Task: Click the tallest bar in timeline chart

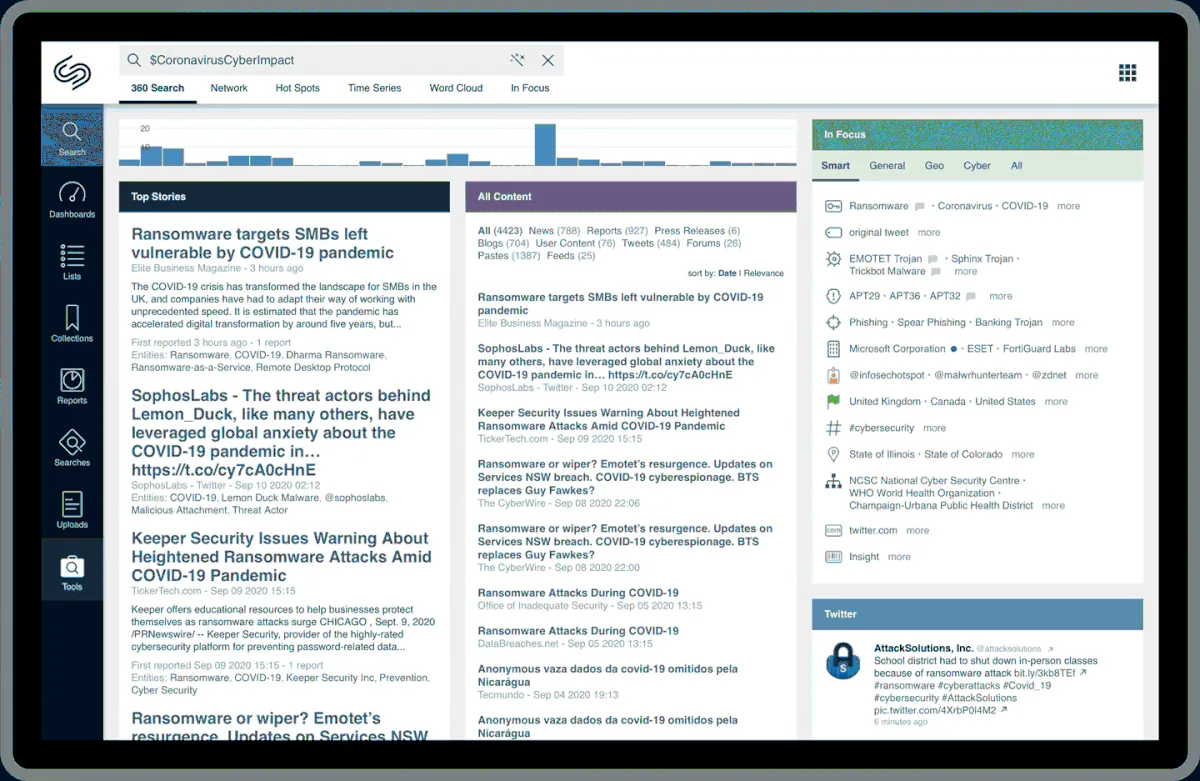Action: pyautogui.click(x=545, y=144)
